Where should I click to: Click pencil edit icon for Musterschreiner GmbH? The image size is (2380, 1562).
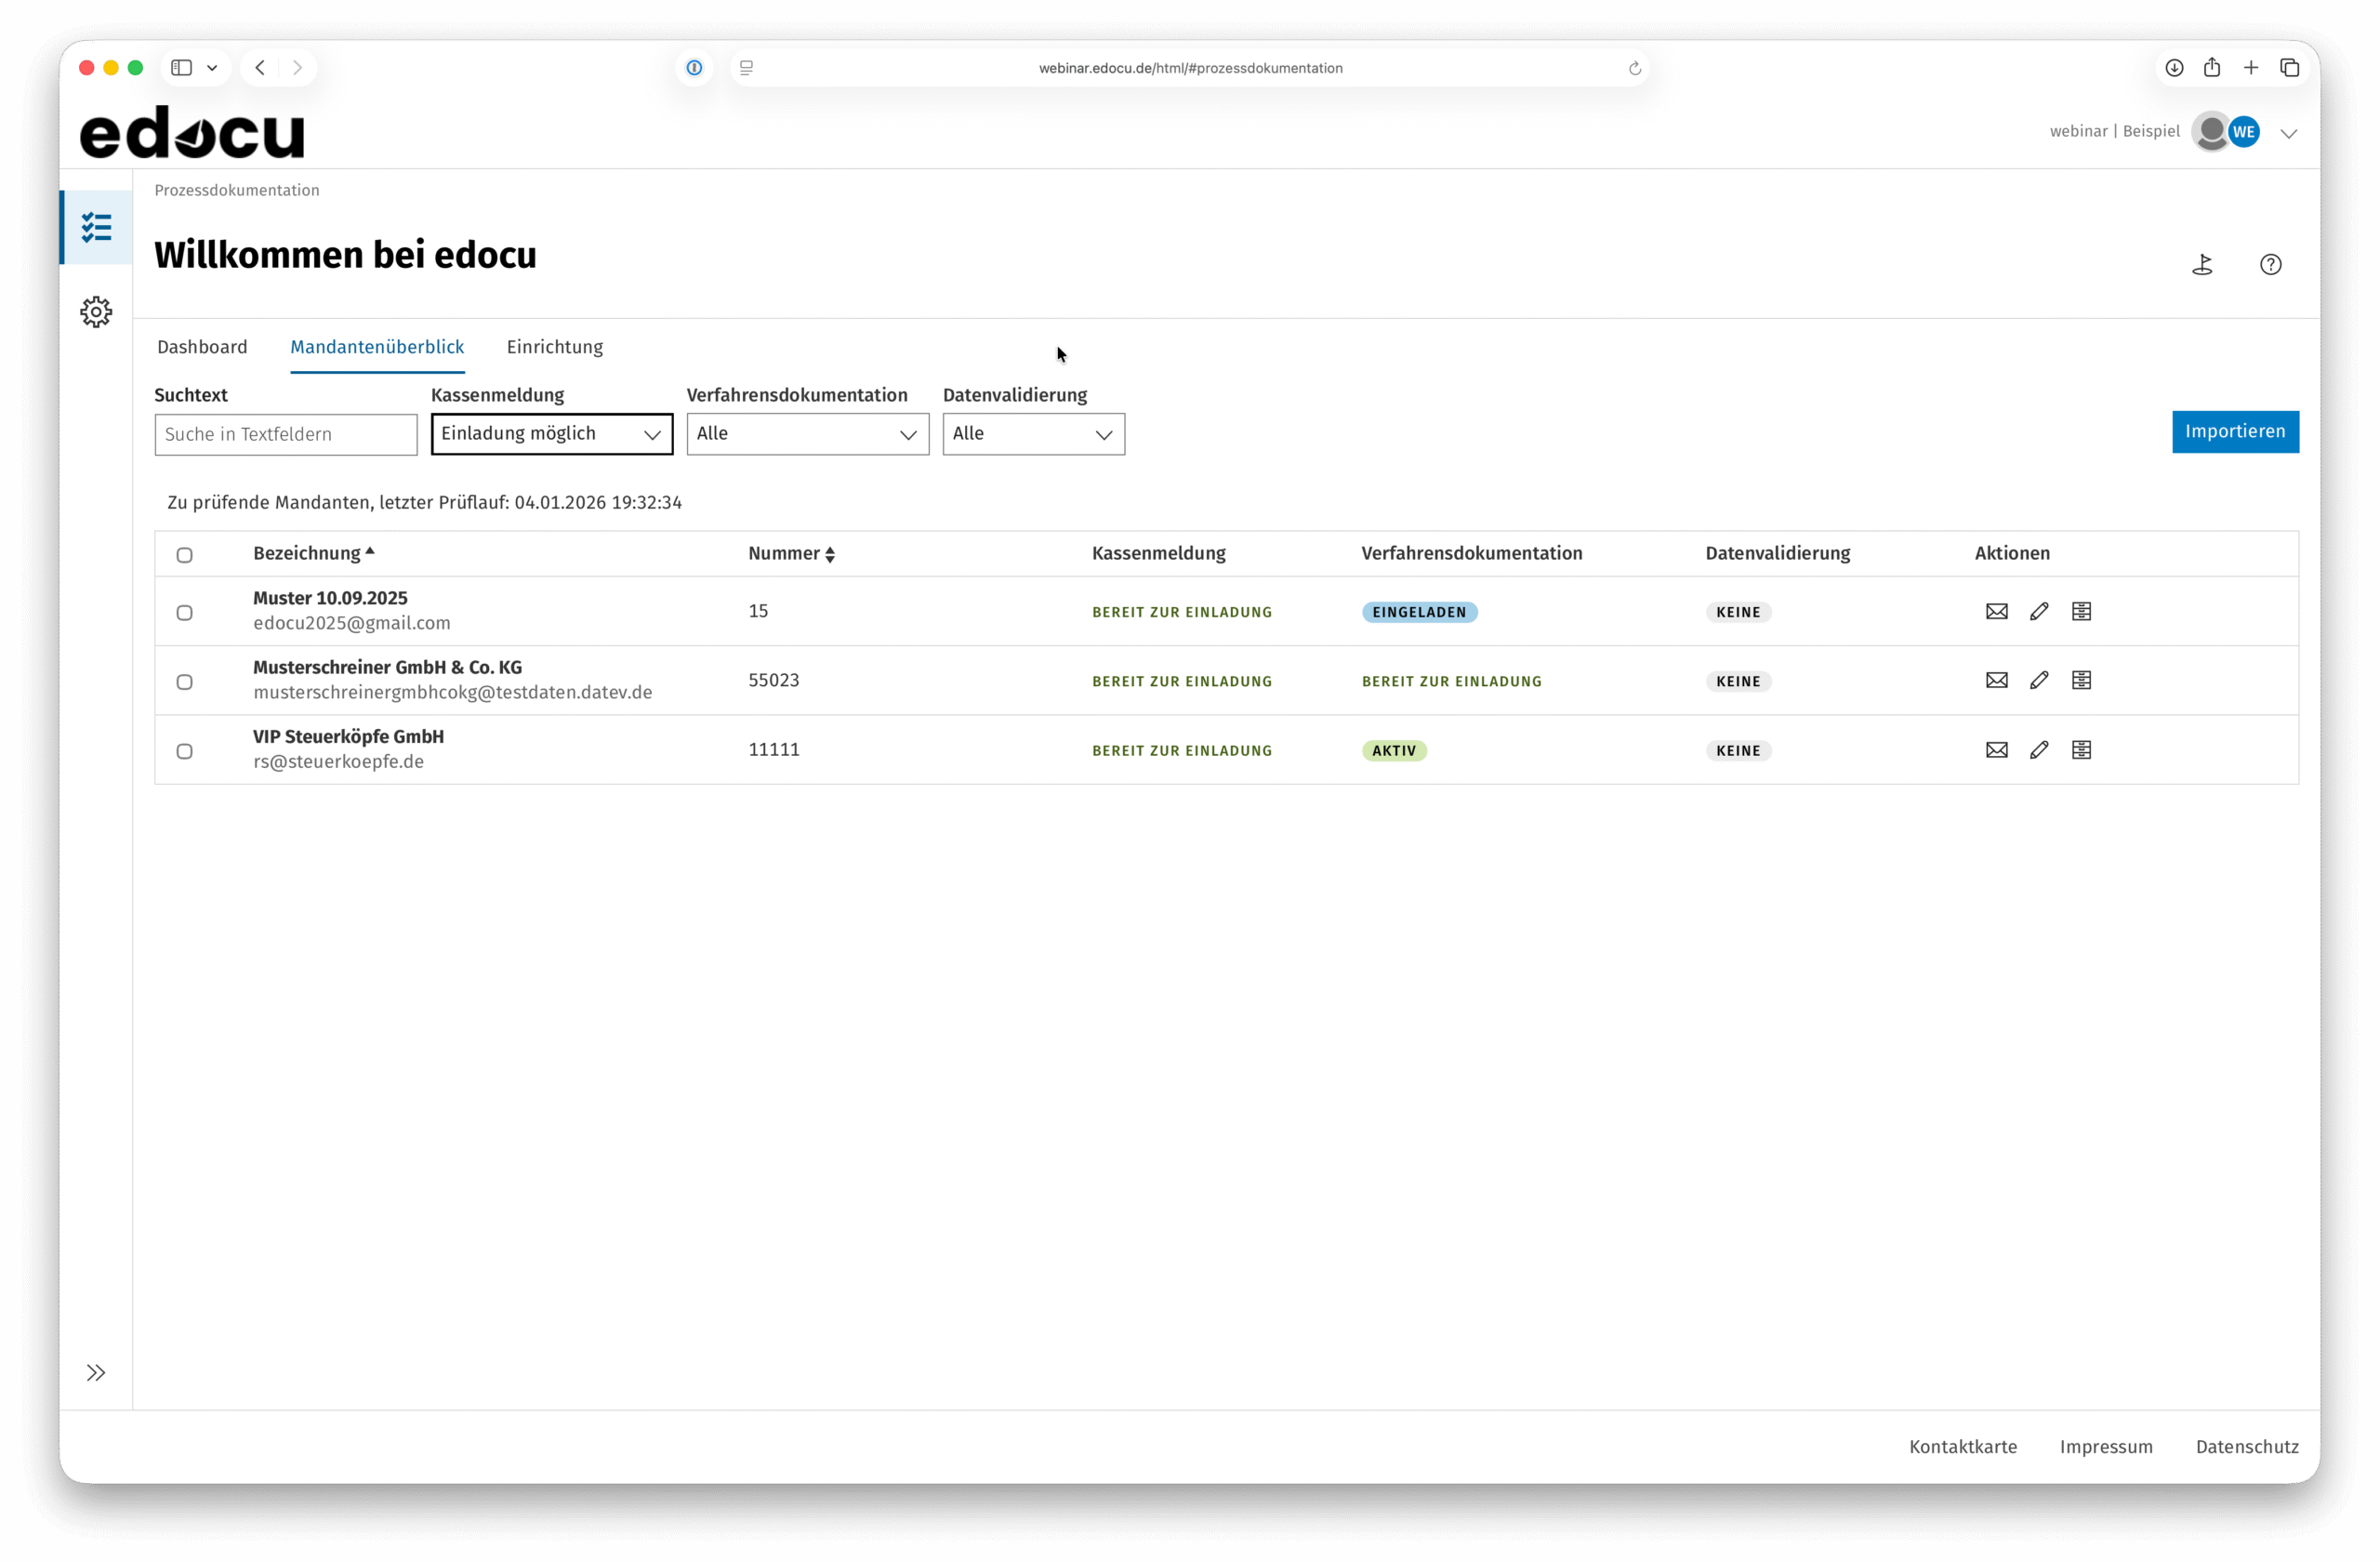coord(2039,680)
